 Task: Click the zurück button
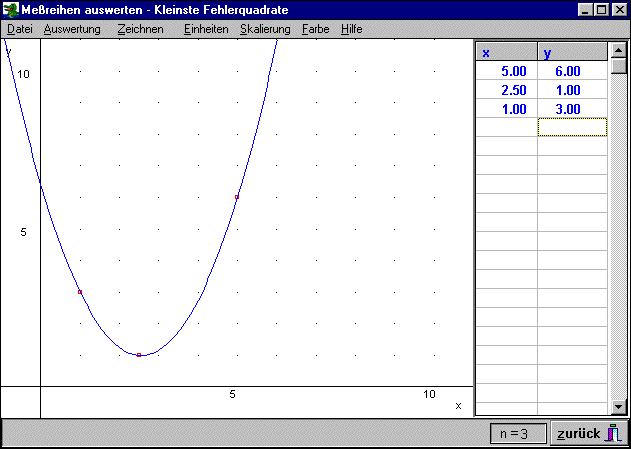point(588,434)
